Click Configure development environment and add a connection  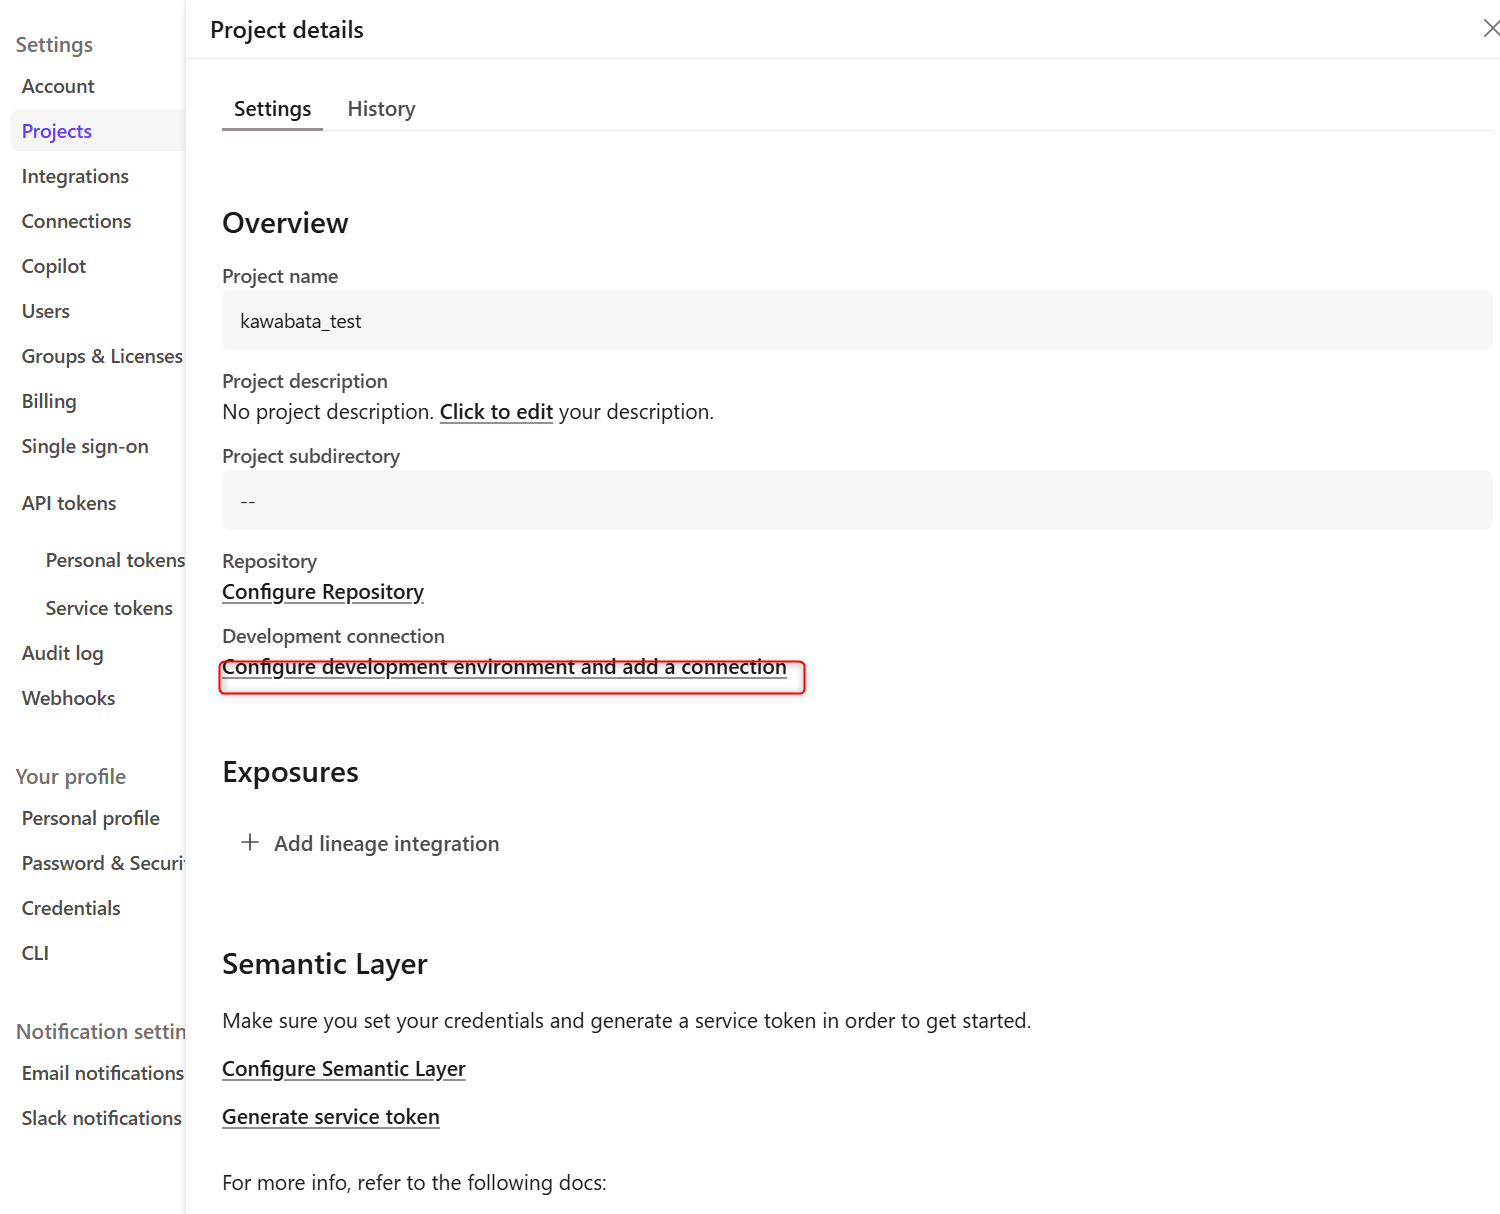click(504, 667)
